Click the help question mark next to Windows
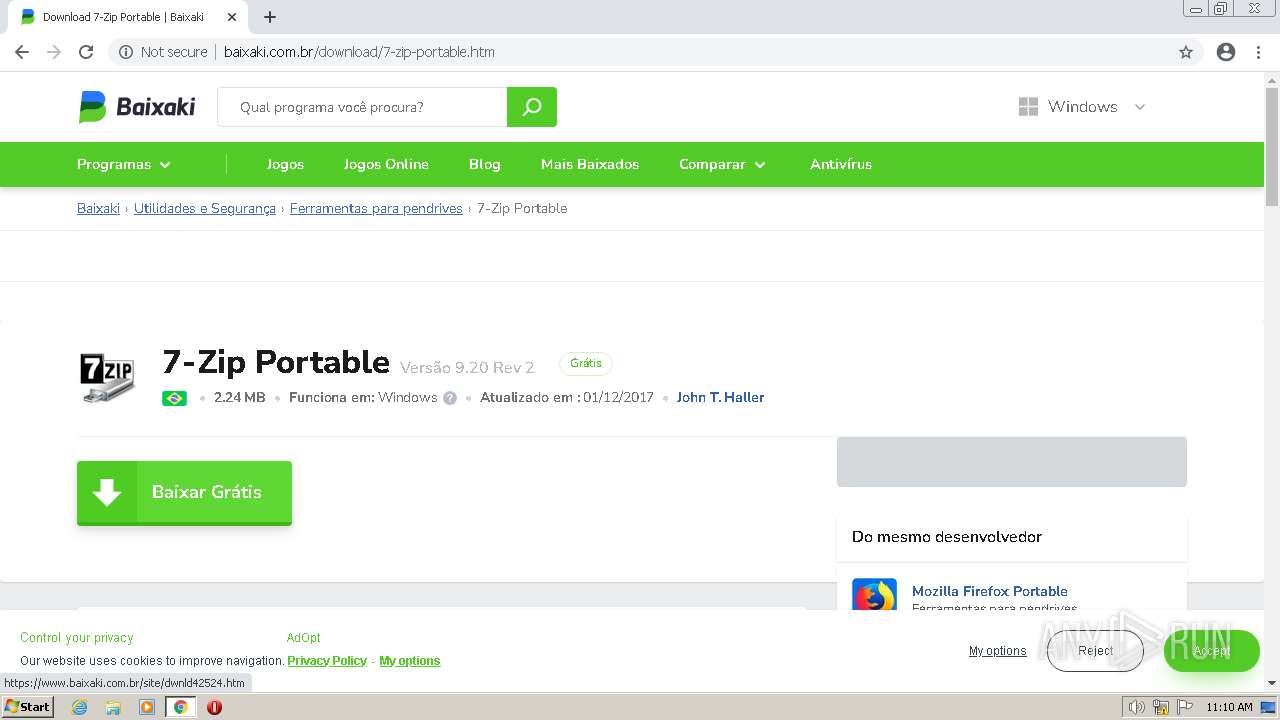Image resolution: width=1280 pixels, height=720 pixels. 450,398
